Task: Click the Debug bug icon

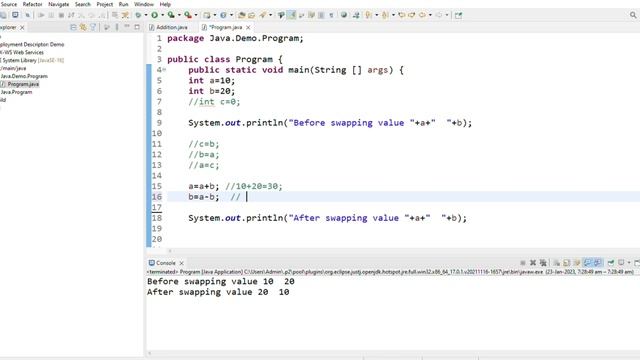Action: (138, 15)
